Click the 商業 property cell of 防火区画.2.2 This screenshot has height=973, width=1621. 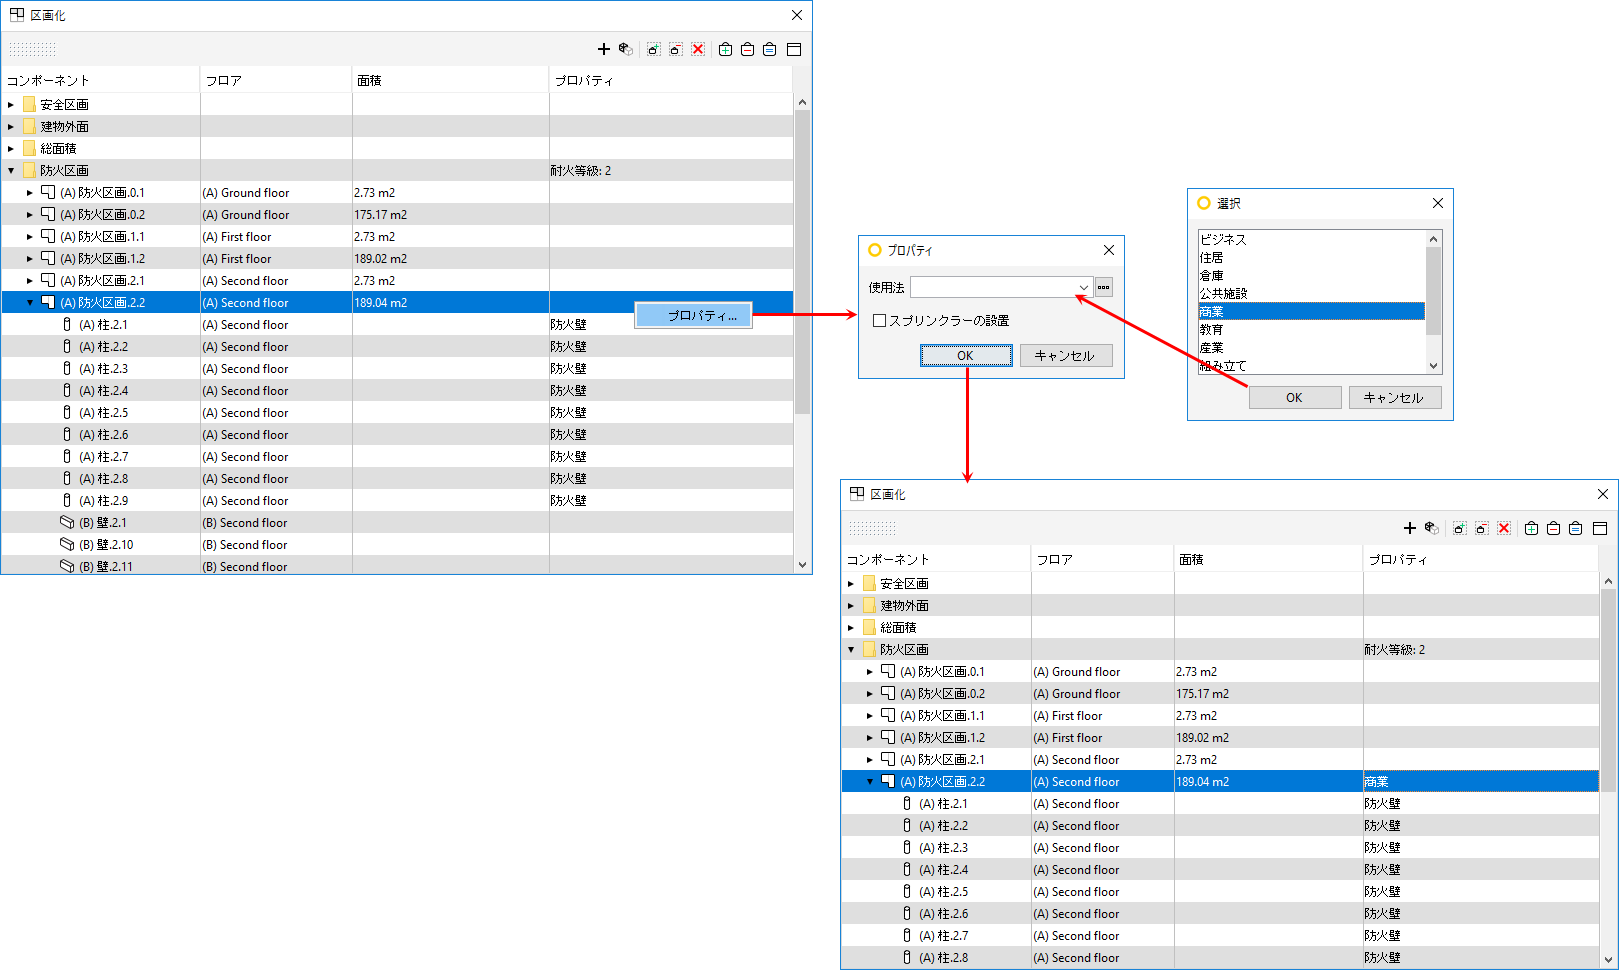(1481, 781)
